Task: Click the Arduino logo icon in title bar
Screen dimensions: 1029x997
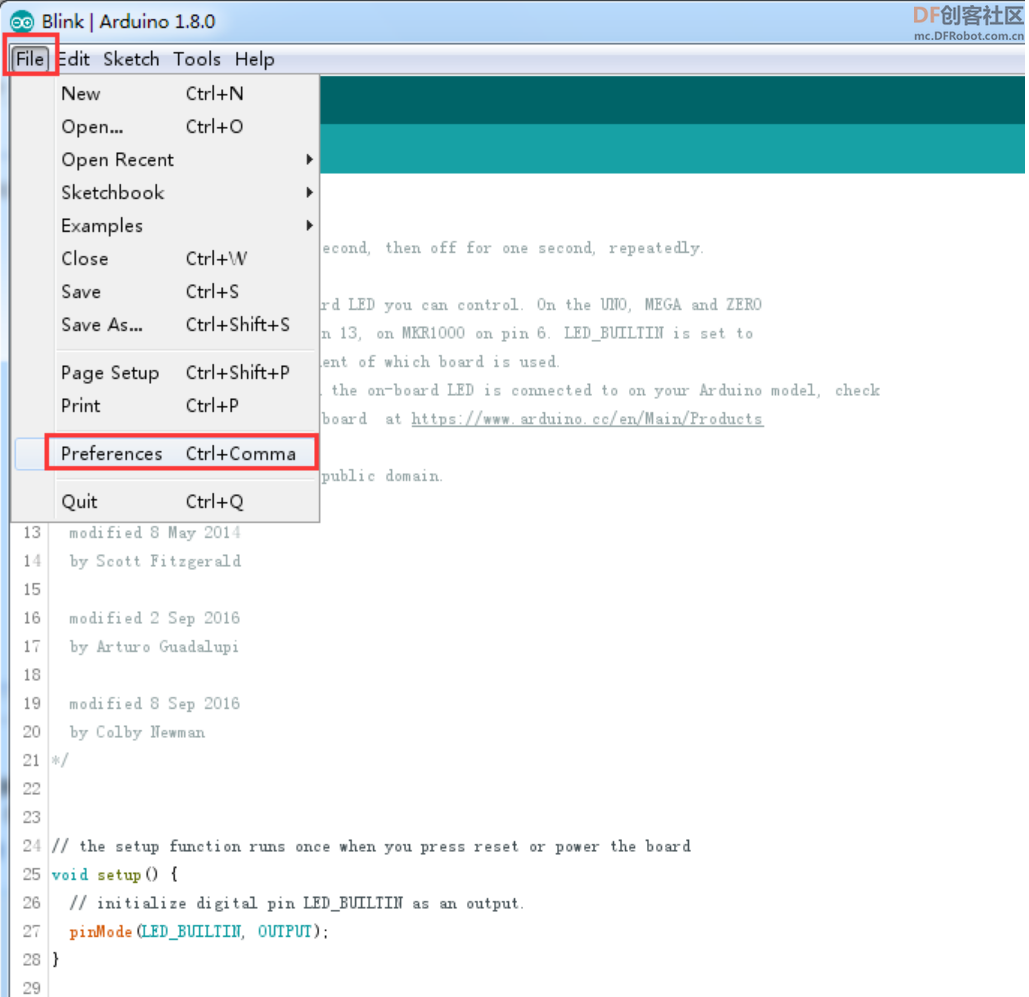Action: 22,22
